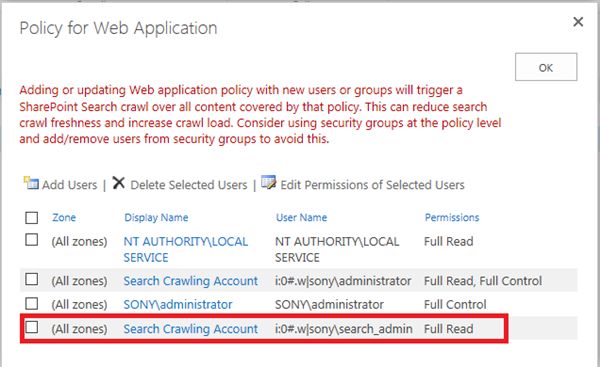Image resolution: width=600 pixels, height=367 pixels.
Task: Click the OK button
Action: click(x=546, y=67)
